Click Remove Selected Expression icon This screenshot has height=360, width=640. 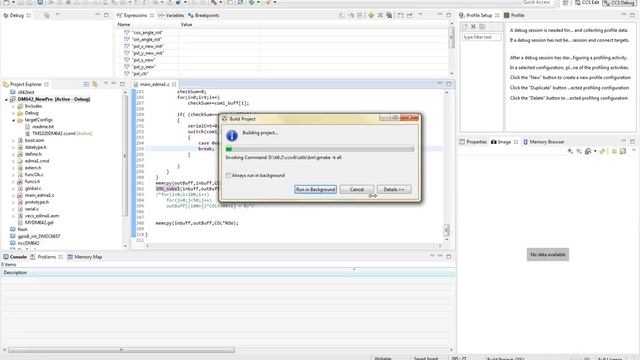(x=380, y=16)
